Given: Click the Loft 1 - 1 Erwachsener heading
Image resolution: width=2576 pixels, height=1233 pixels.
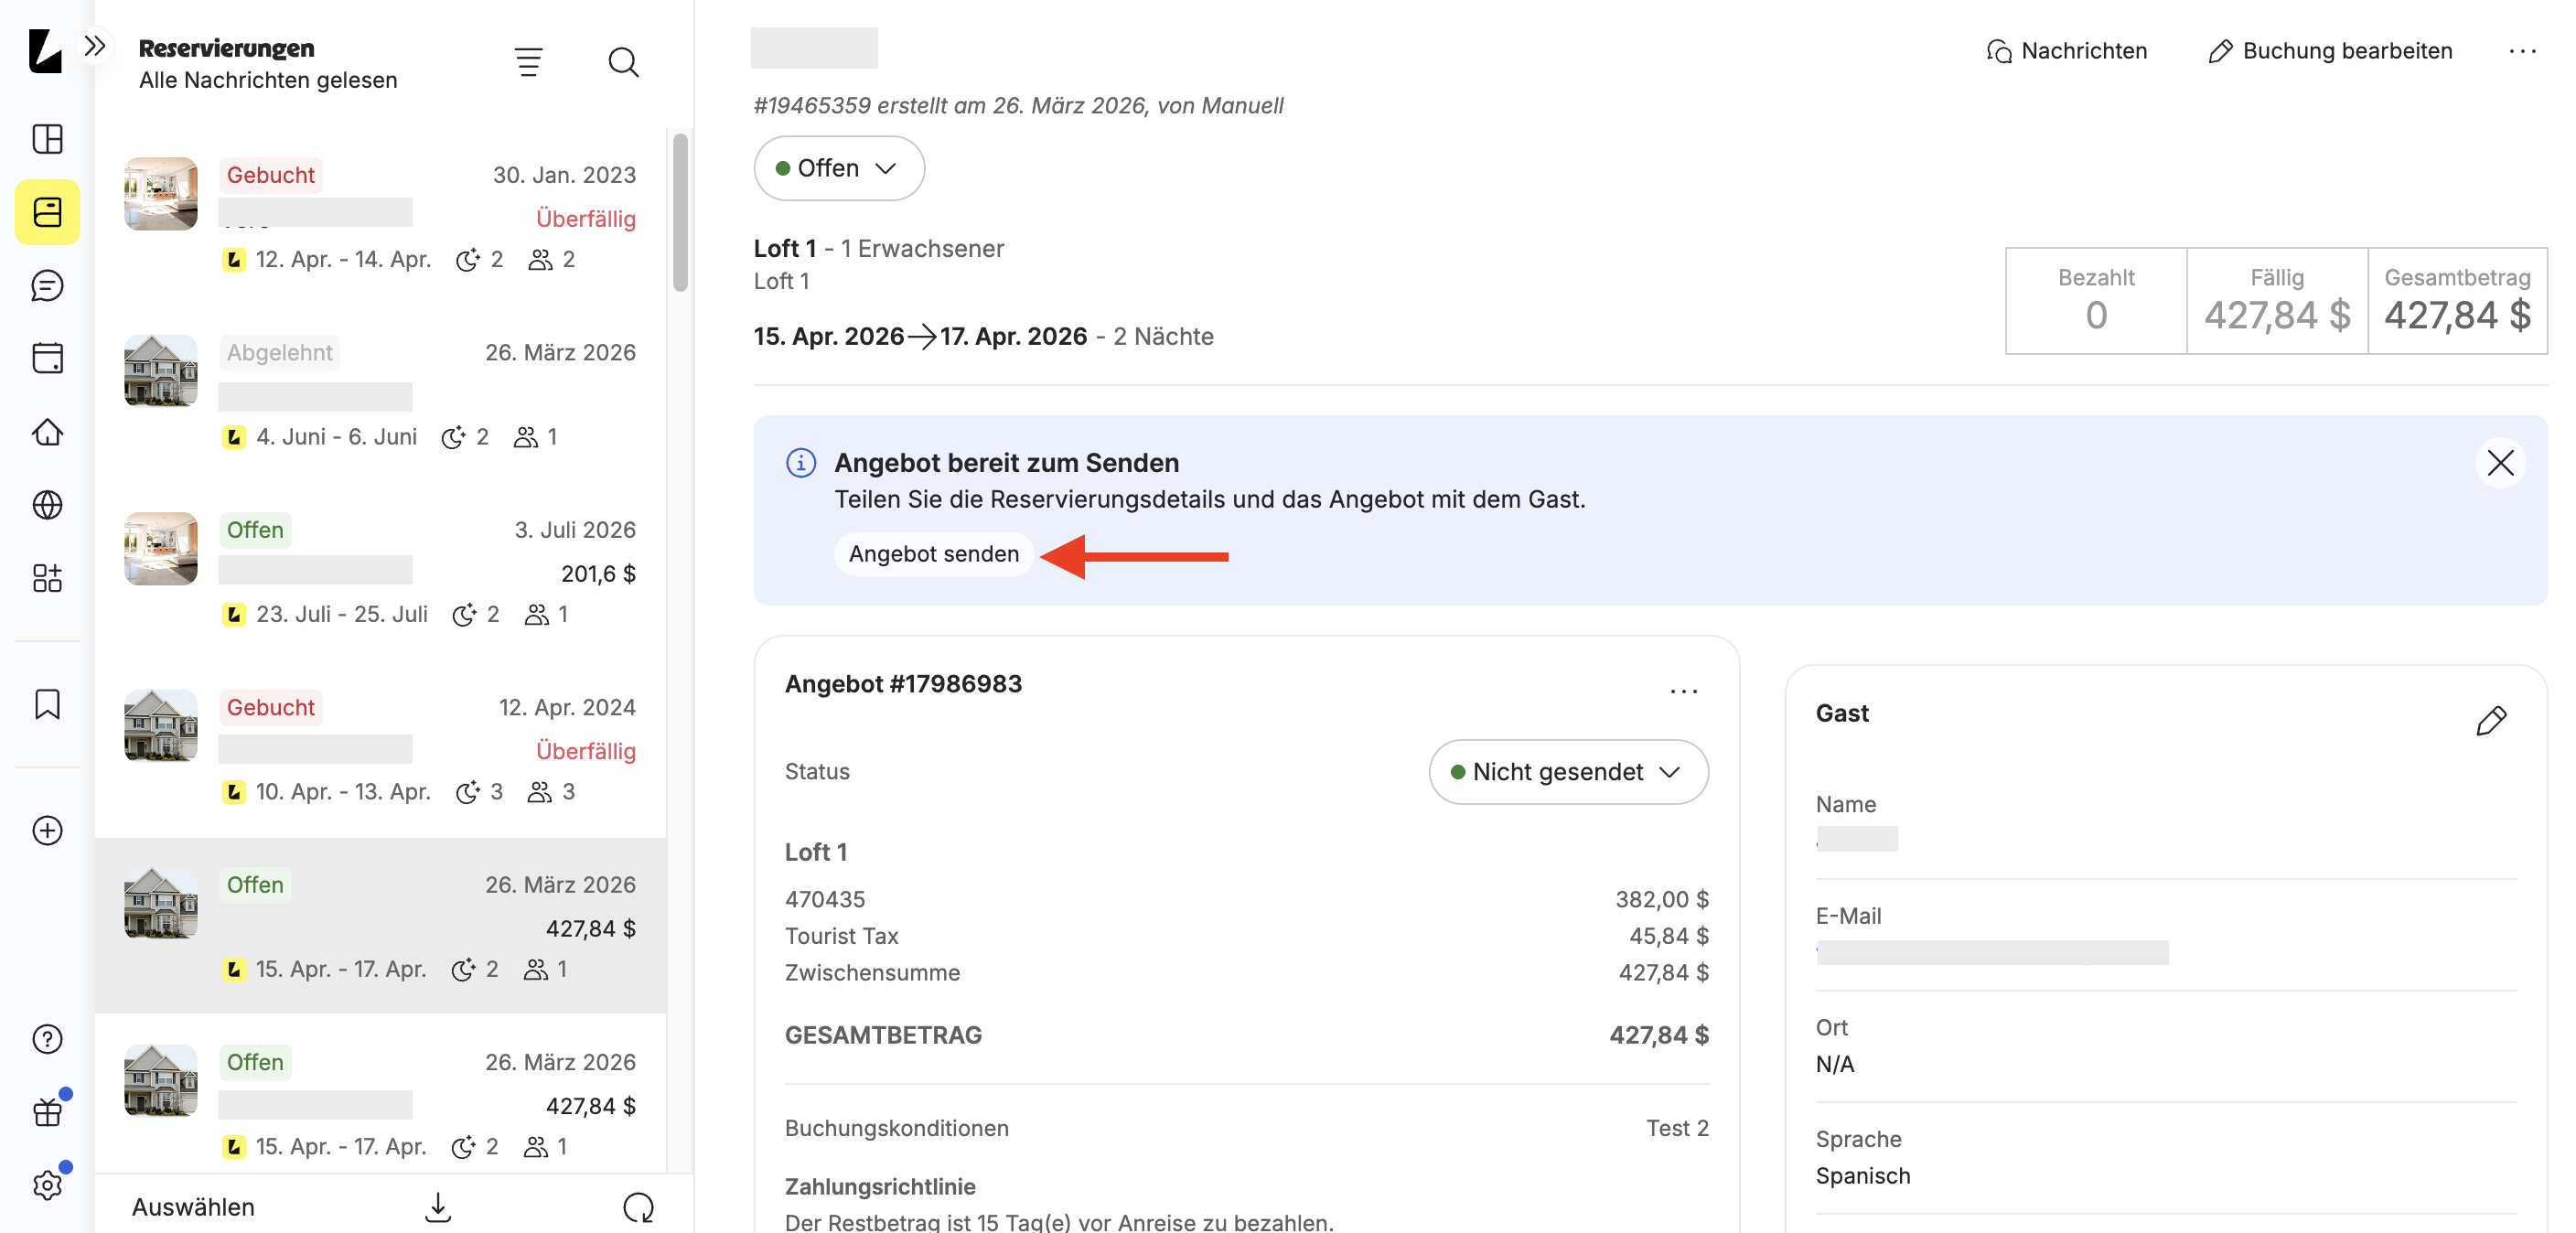Looking at the screenshot, I should (x=878, y=248).
